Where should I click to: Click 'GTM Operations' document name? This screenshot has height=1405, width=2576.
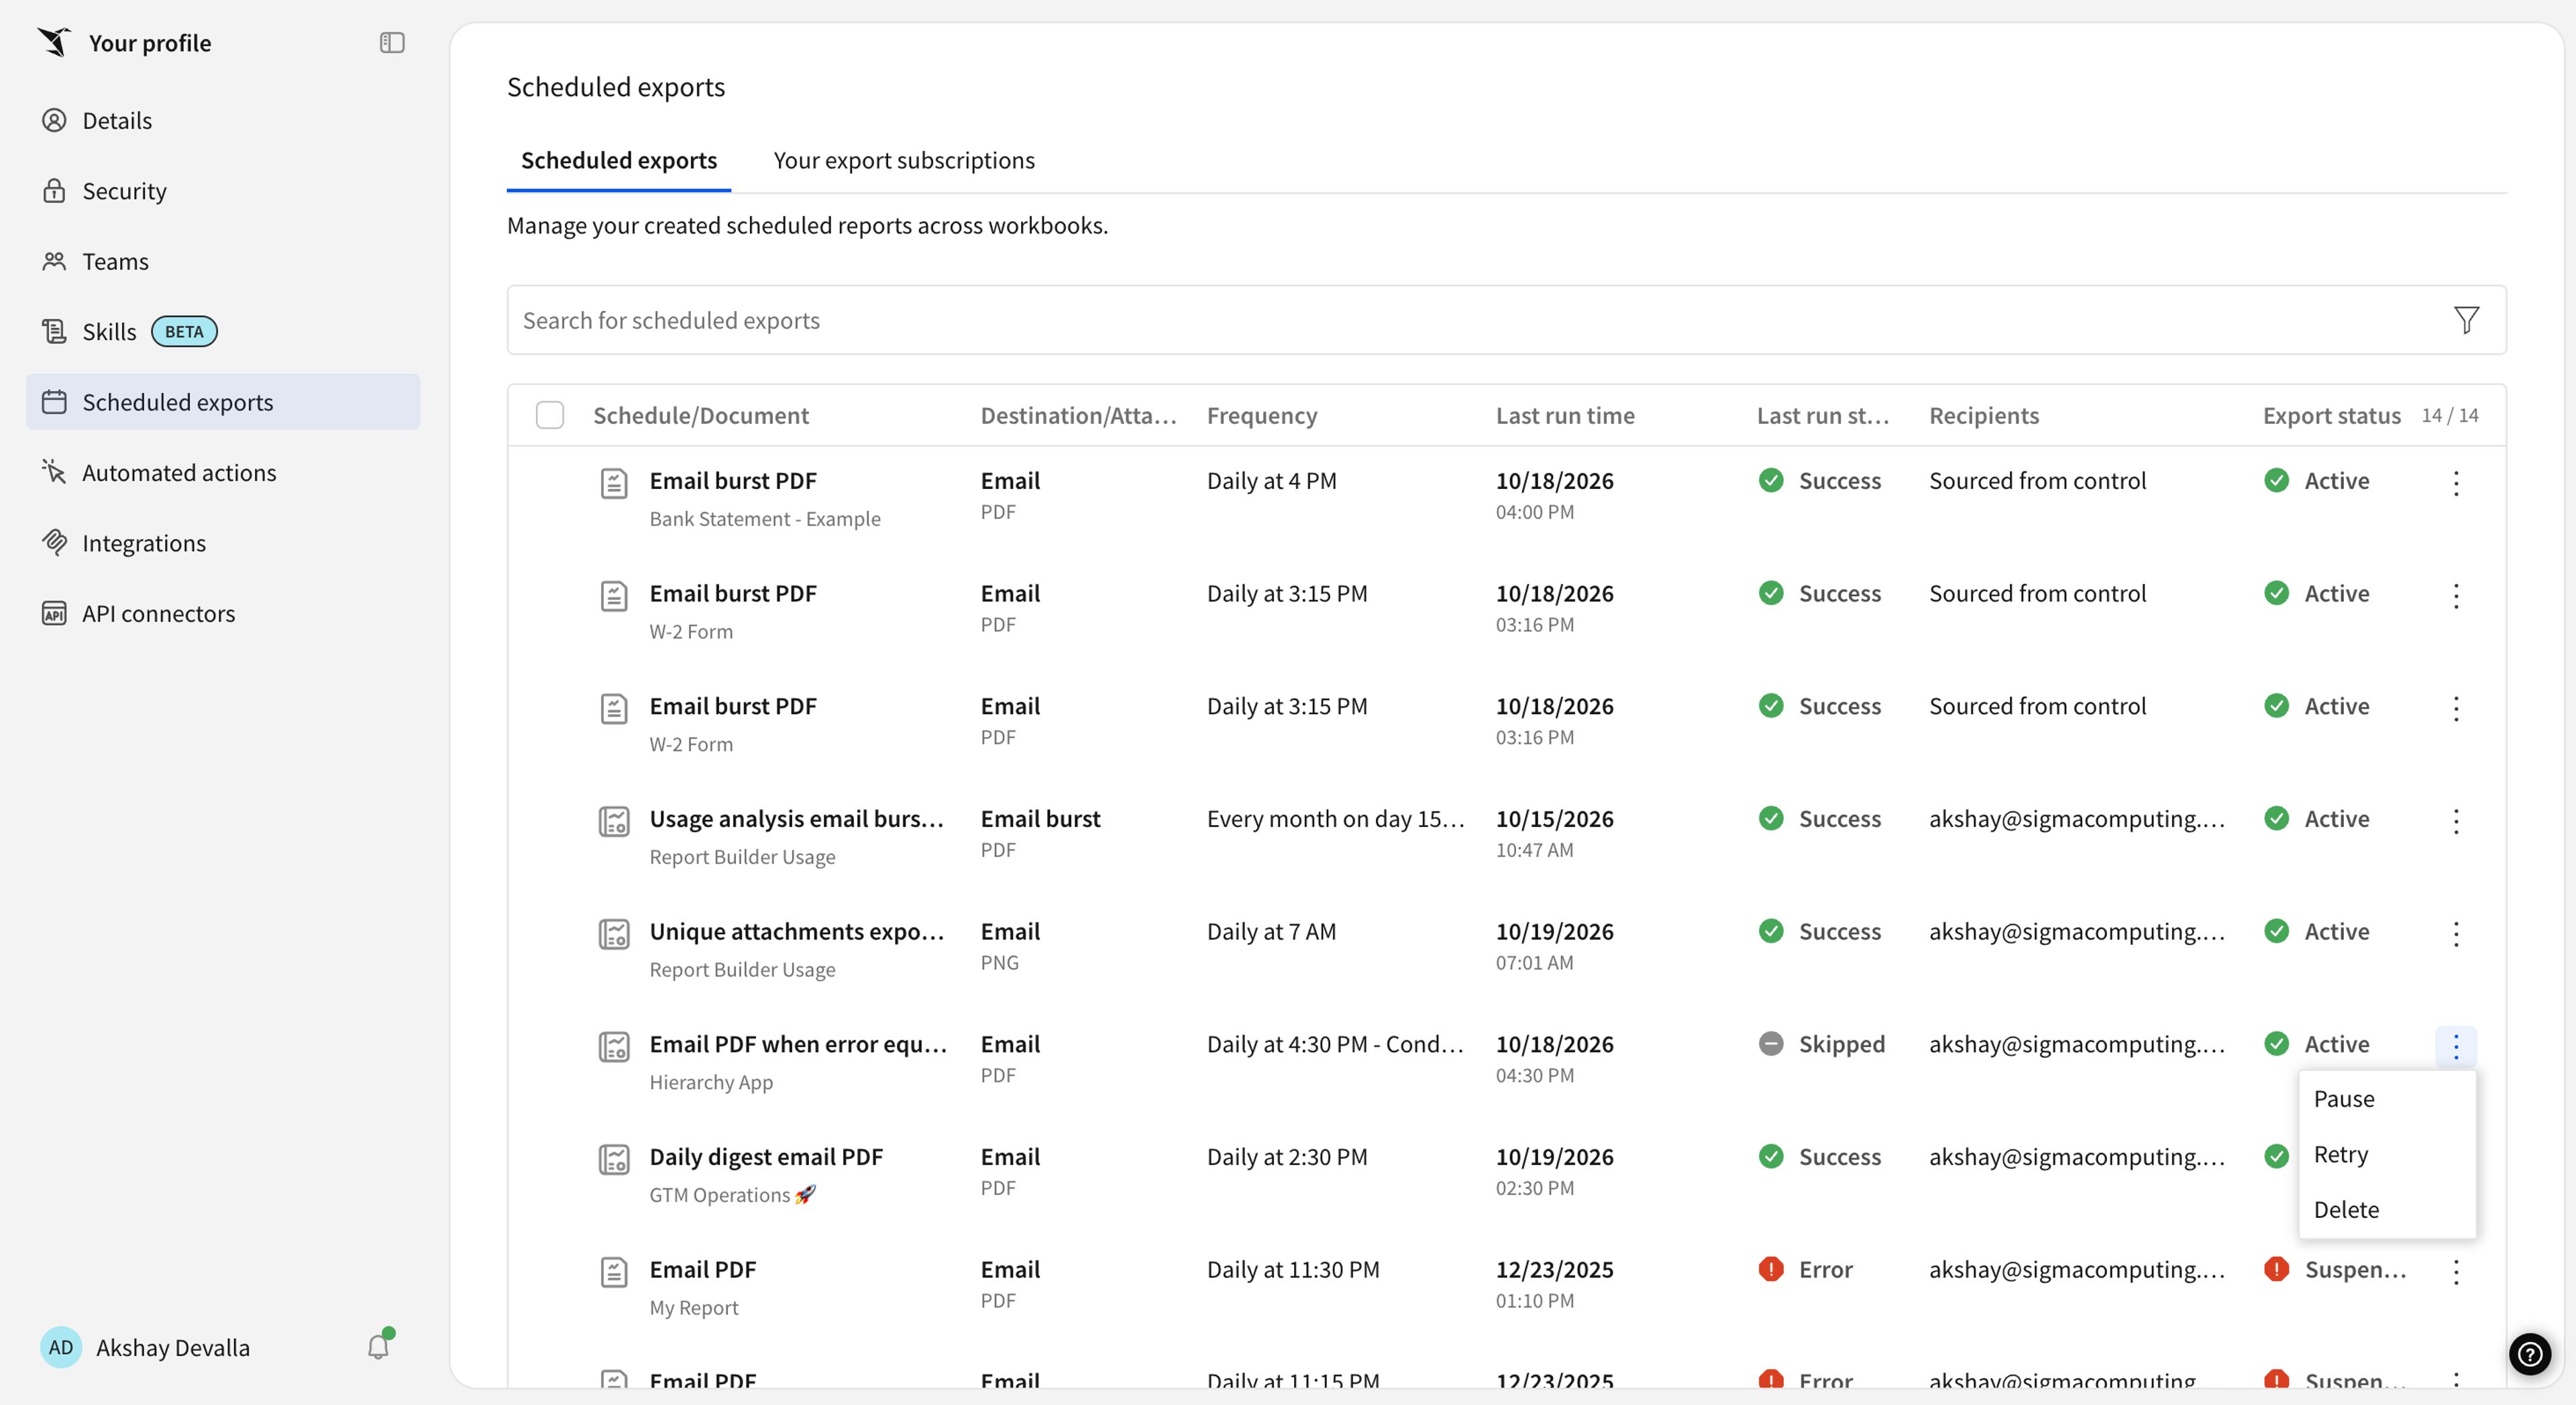[732, 1195]
